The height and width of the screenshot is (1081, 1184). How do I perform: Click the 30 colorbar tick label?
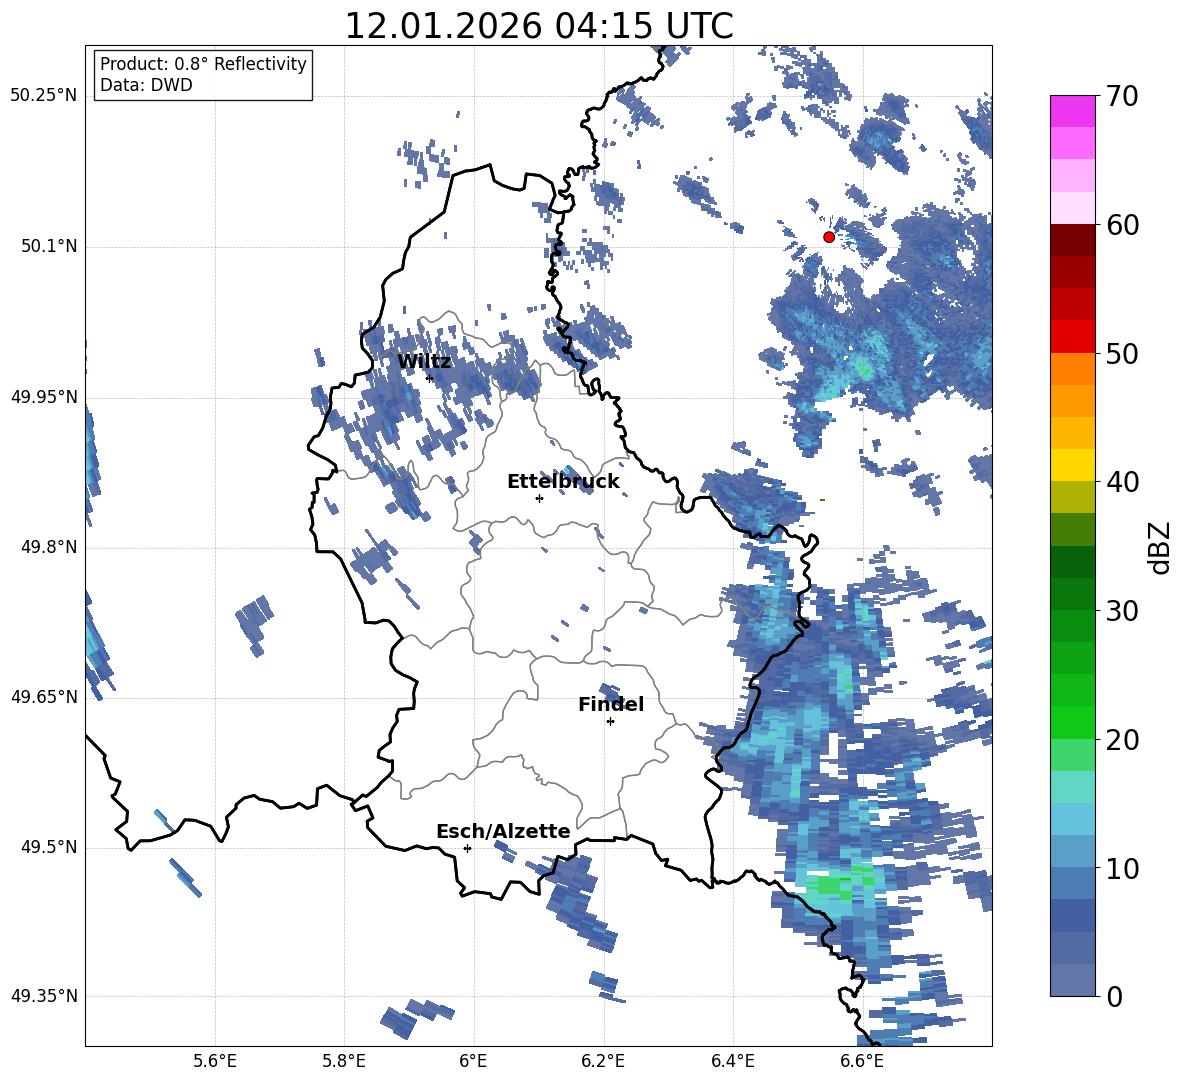click(1122, 611)
